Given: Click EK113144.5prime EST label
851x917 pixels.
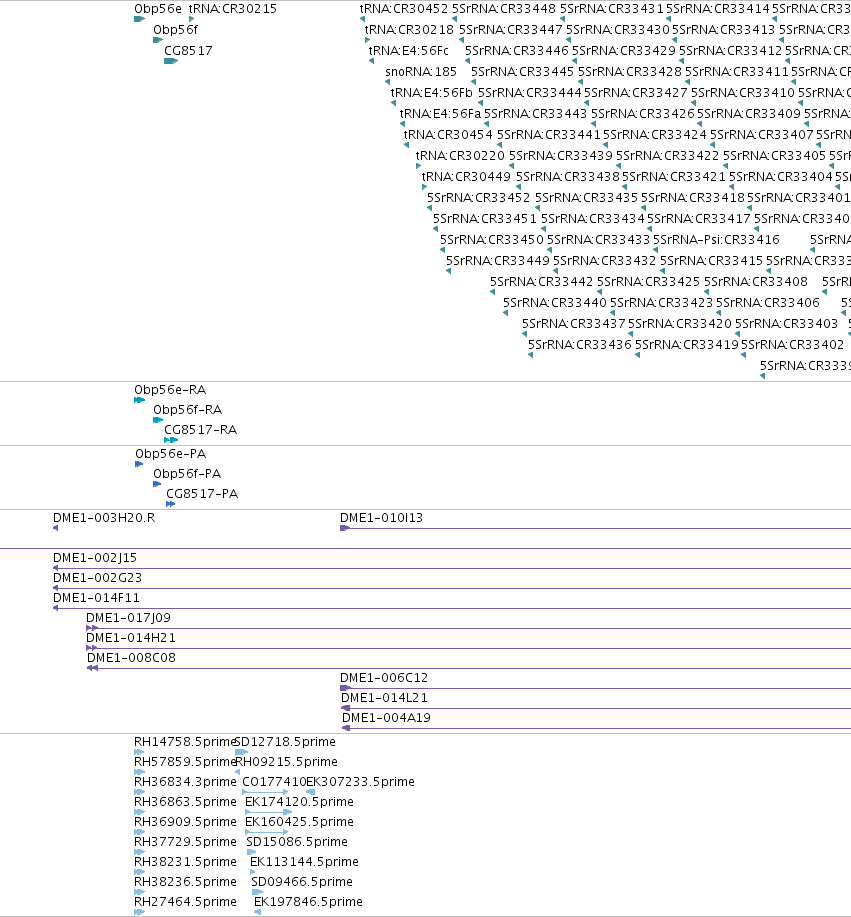Looking at the screenshot, I should pyautogui.click(x=304, y=862).
